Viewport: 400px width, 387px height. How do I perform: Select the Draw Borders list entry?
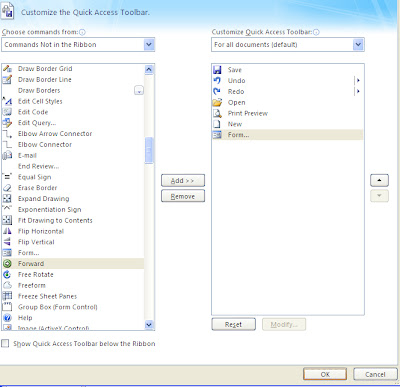73,90
